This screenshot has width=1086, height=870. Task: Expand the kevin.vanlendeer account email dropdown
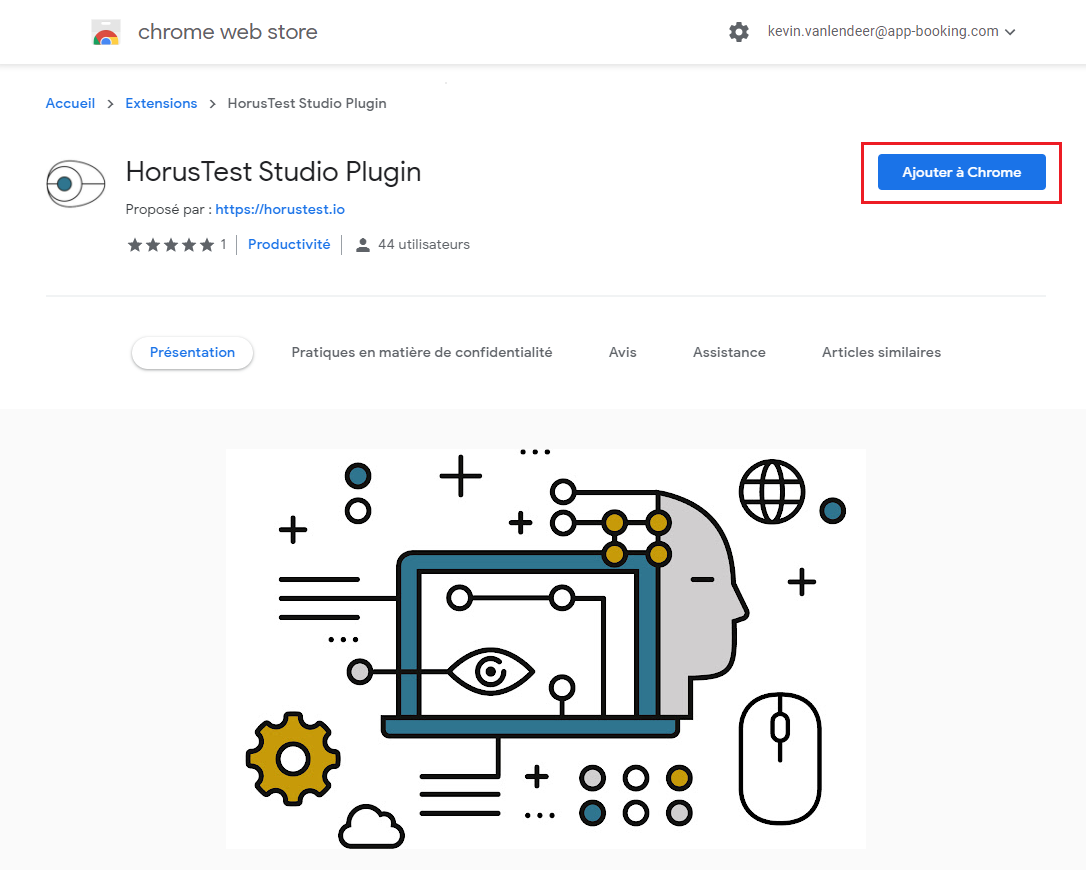click(x=891, y=32)
